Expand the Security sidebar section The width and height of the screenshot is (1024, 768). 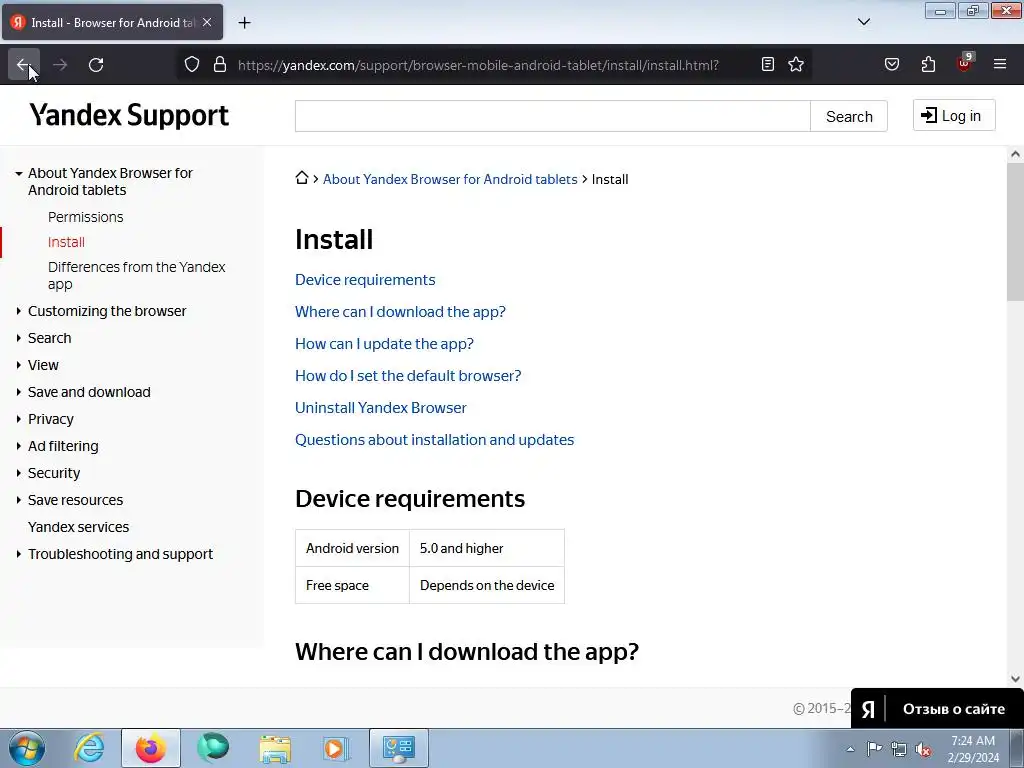(19, 473)
